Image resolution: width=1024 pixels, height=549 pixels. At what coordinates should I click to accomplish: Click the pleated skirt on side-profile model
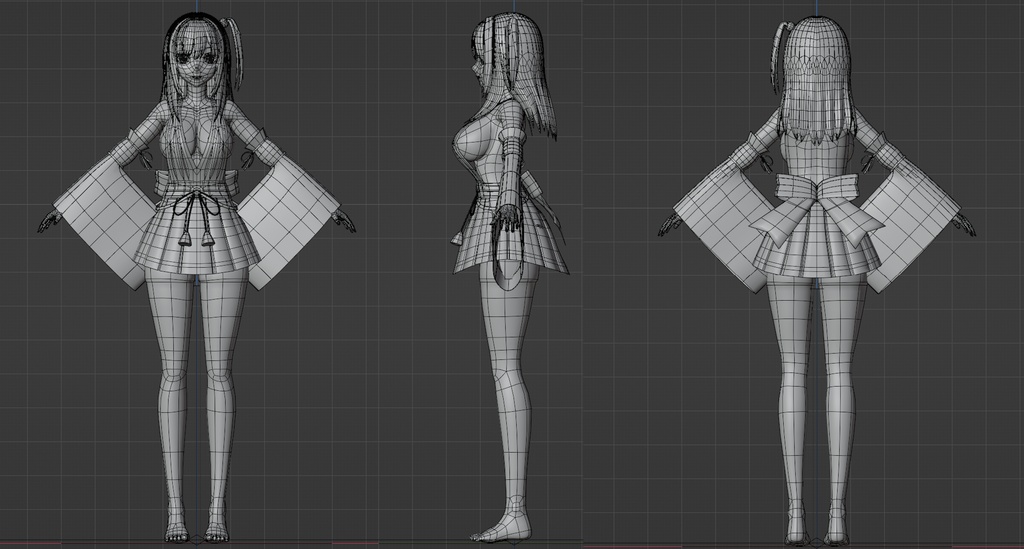point(511,235)
